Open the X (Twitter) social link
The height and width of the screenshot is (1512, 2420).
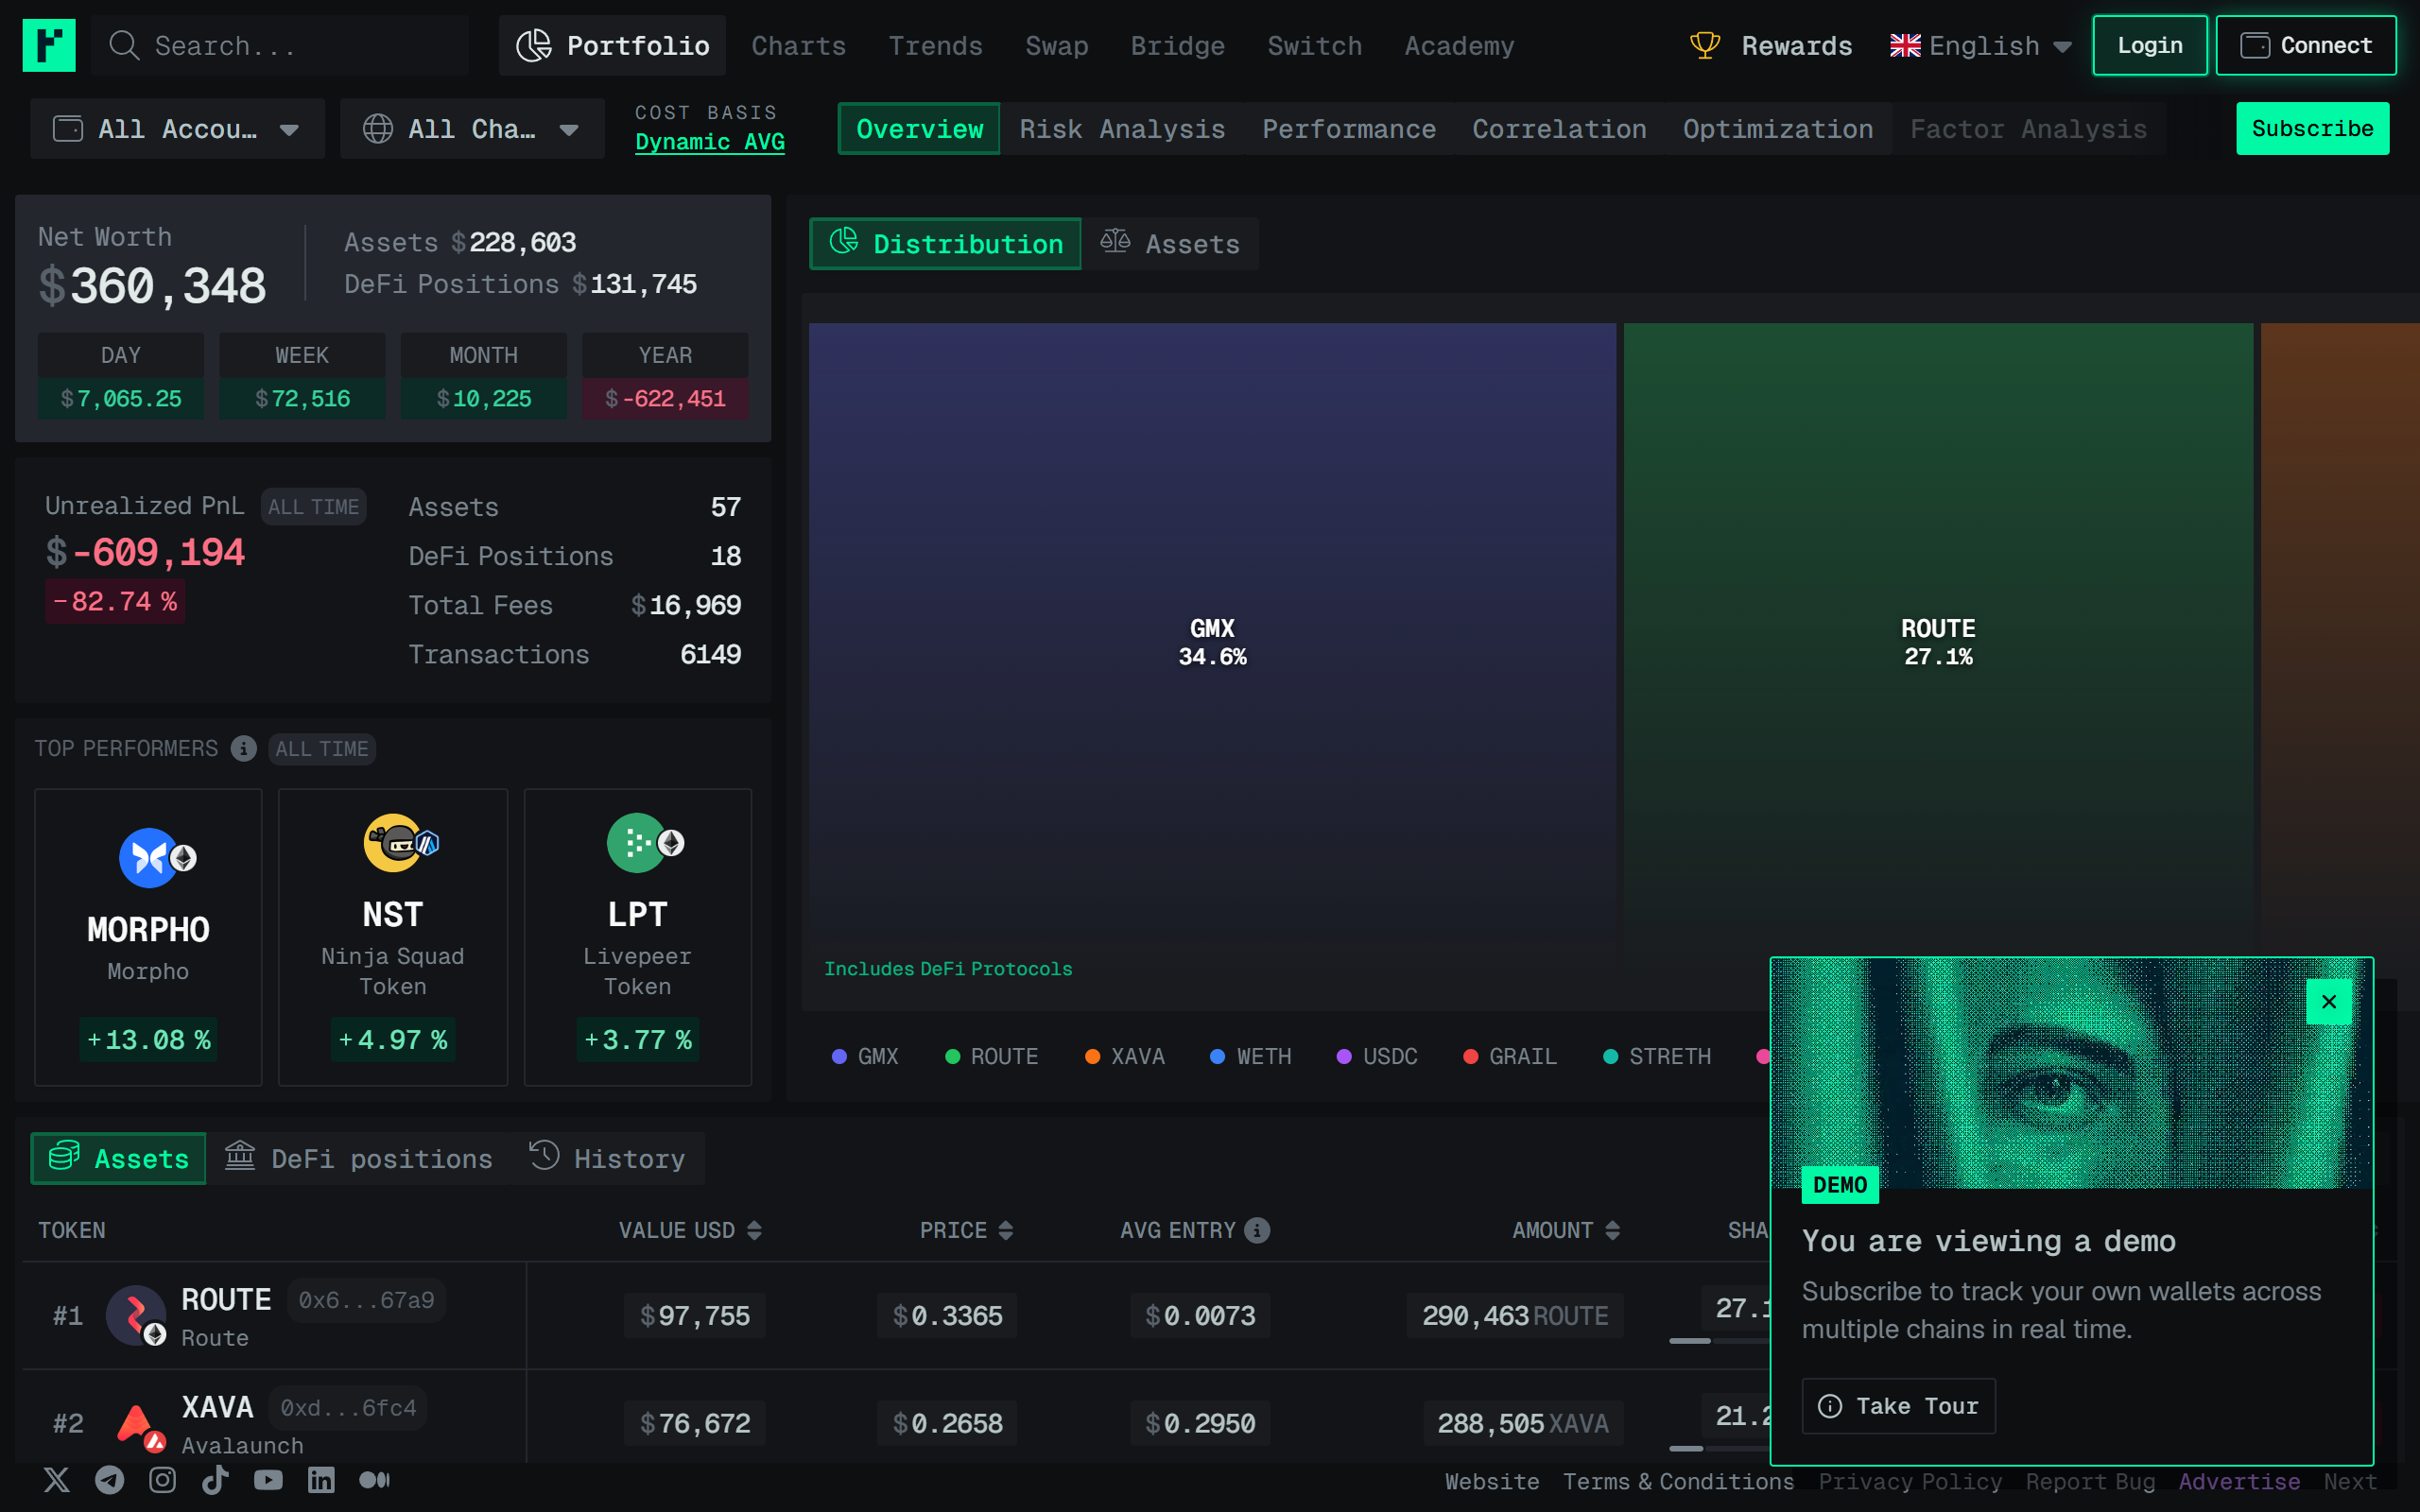click(x=57, y=1480)
